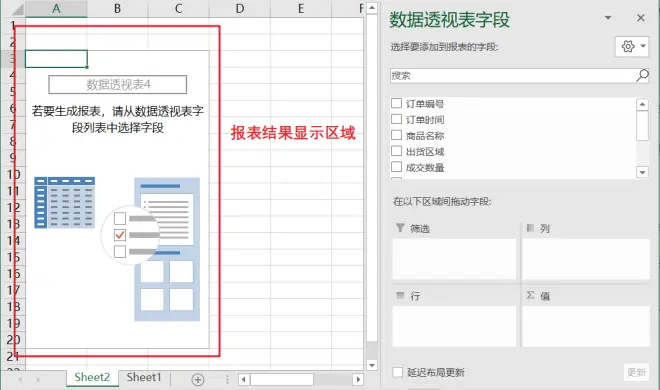Click the 行 rows area icon
Viewport: 660px width, 390px height.
click(400, 295)
